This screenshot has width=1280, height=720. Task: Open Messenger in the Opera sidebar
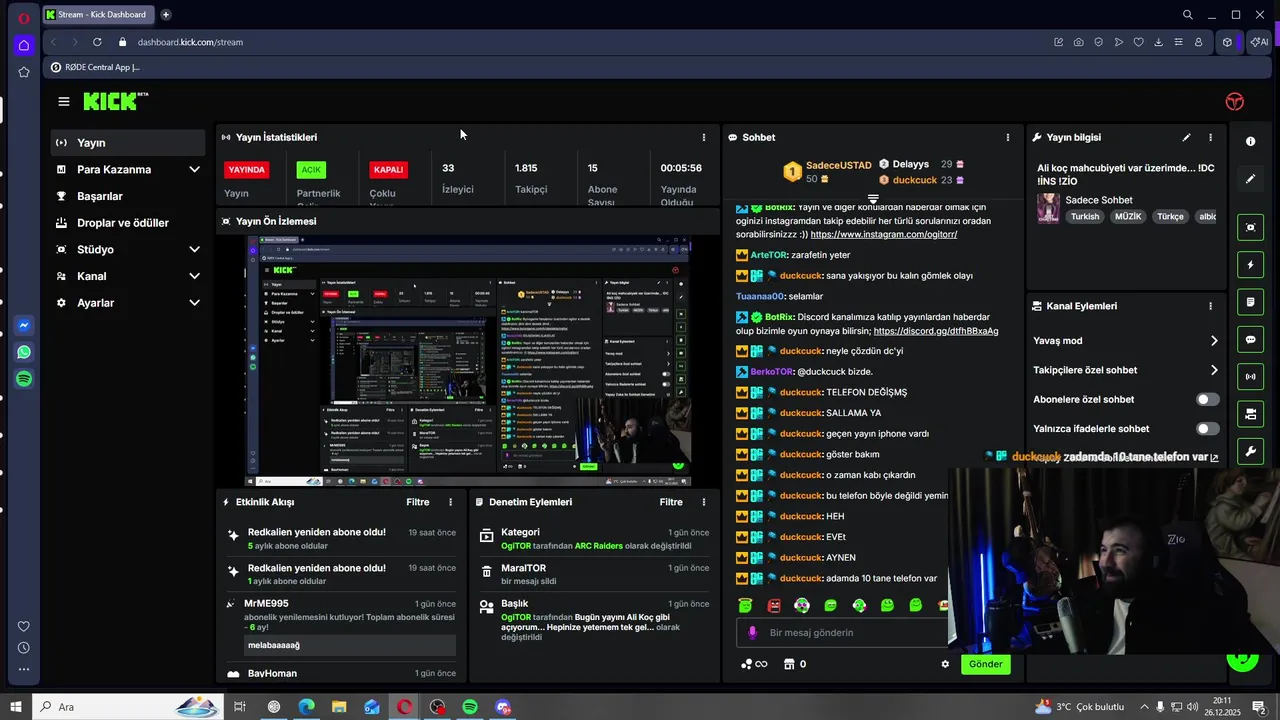tap(24, 325)
